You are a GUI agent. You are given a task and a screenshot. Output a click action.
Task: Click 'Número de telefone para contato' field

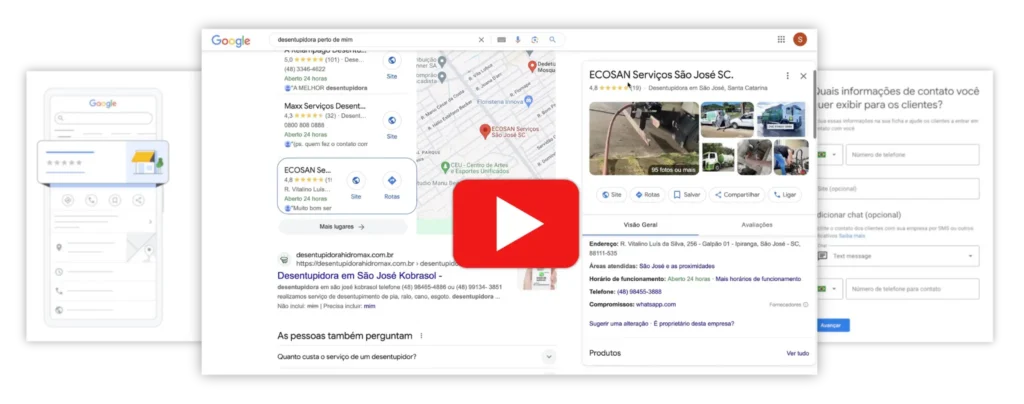912,289
